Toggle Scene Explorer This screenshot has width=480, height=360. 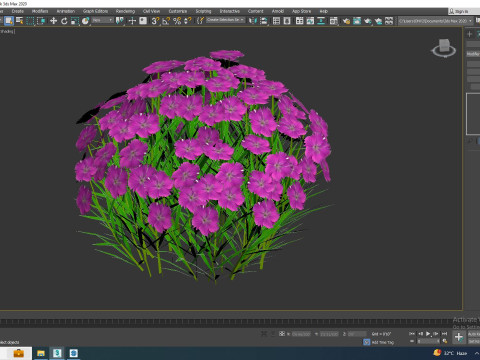point(276,21)
